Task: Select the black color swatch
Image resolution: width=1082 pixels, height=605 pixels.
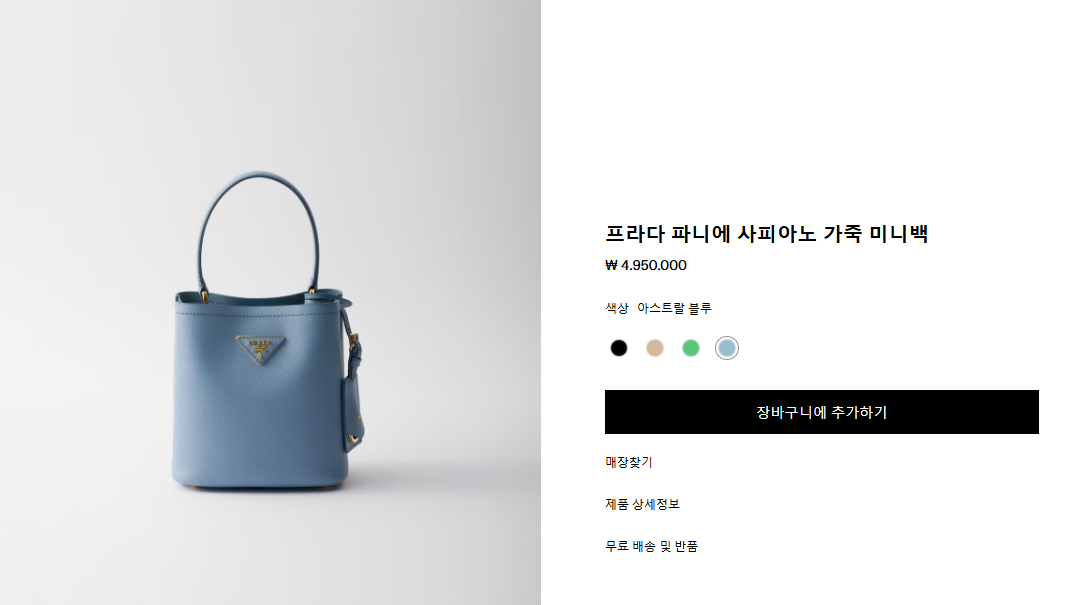Action: pyautogui.click(x=618, y=348)
